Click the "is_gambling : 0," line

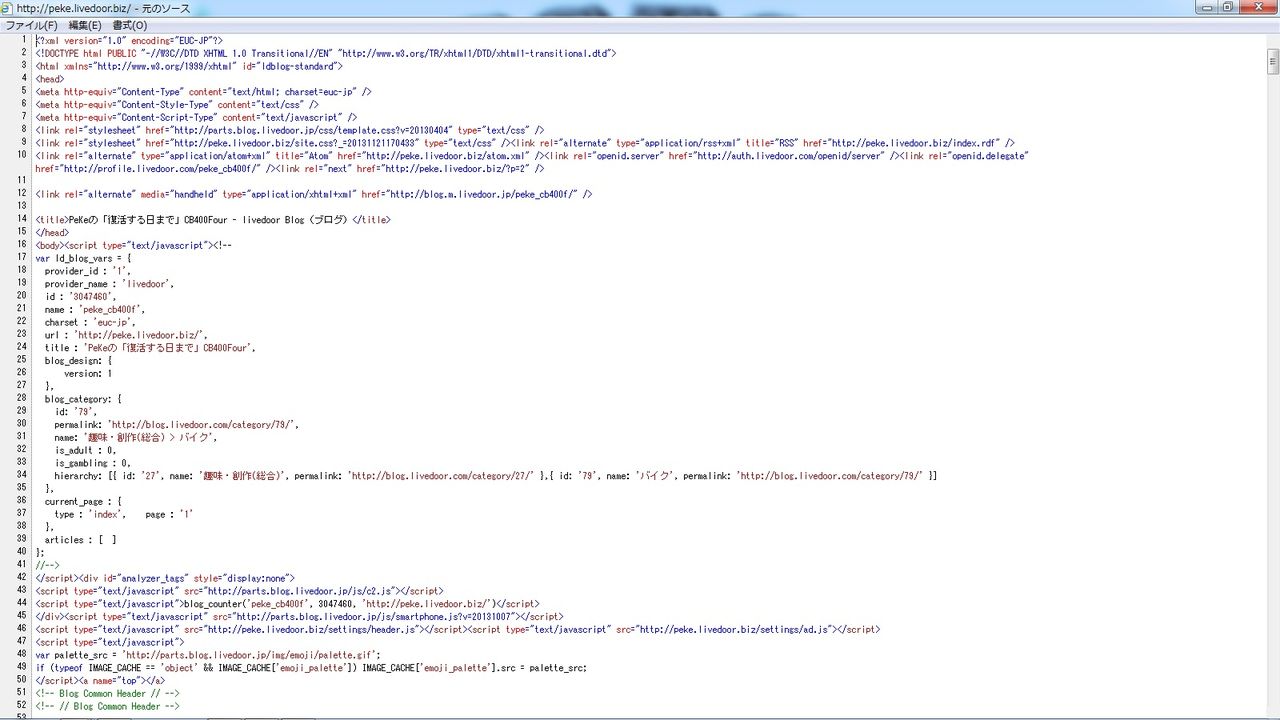coord(93,463)
